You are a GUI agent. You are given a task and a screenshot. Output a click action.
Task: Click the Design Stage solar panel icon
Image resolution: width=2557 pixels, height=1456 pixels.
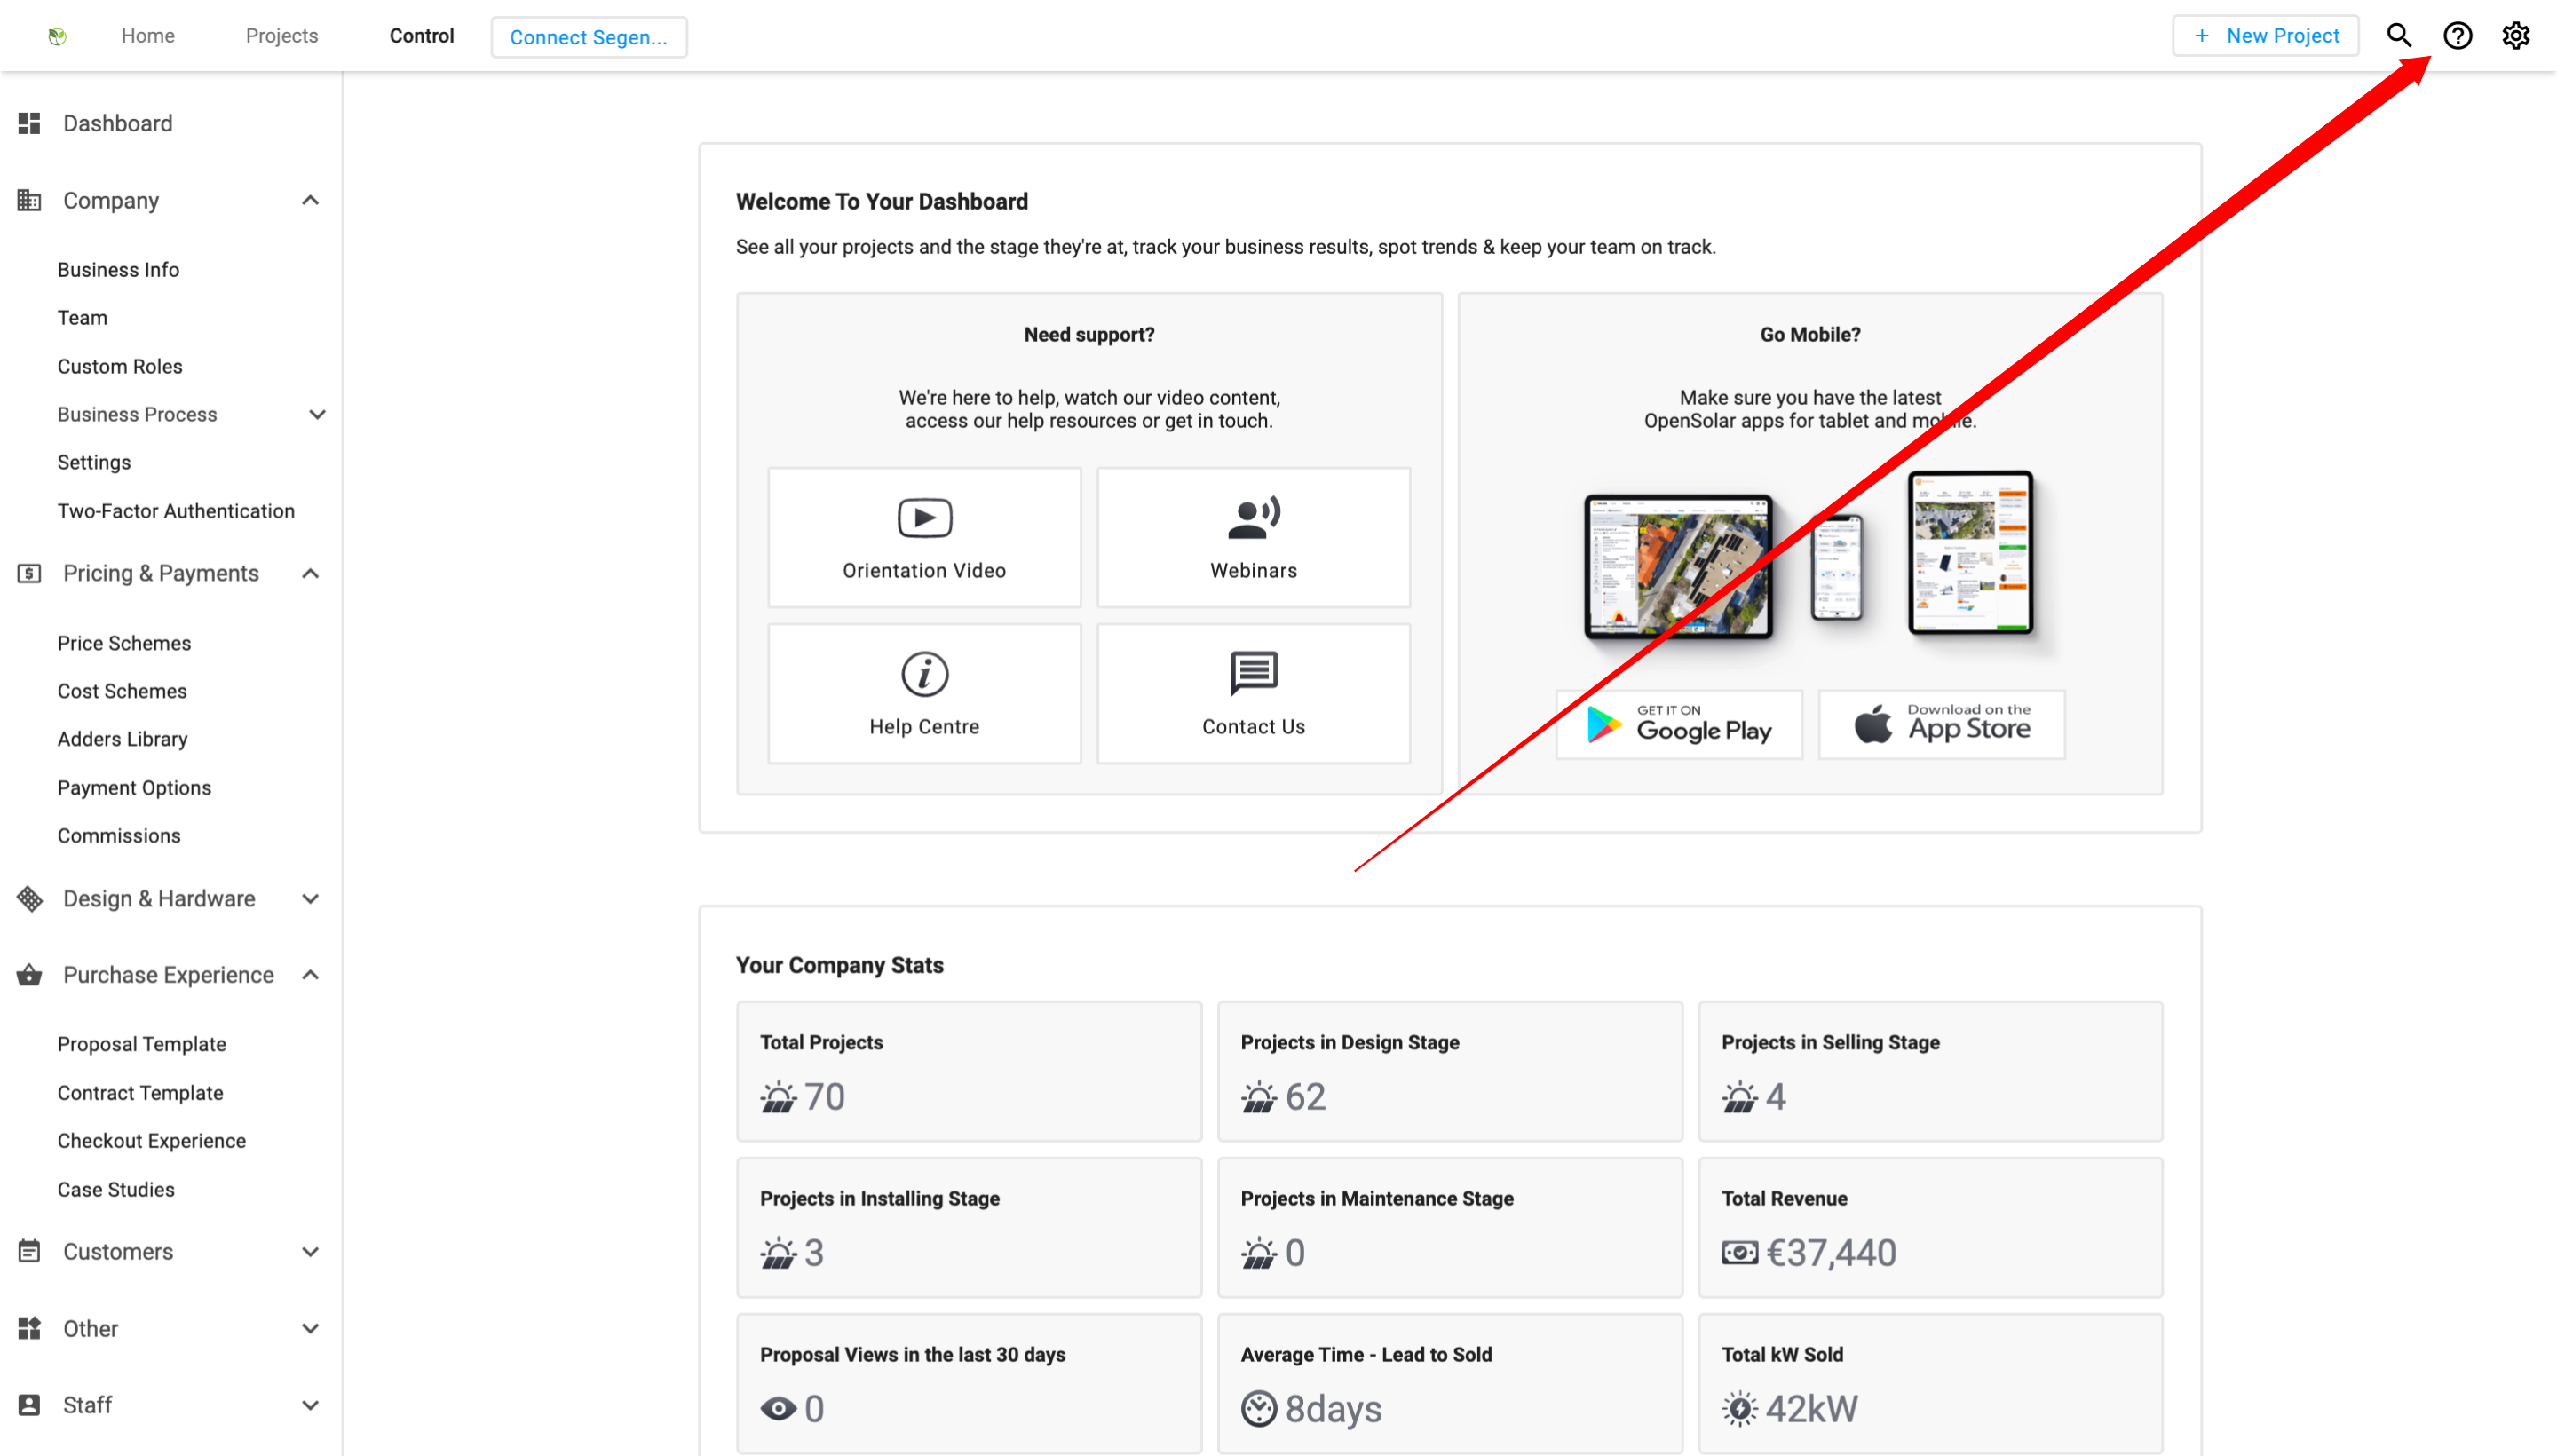(1258, 1097)
